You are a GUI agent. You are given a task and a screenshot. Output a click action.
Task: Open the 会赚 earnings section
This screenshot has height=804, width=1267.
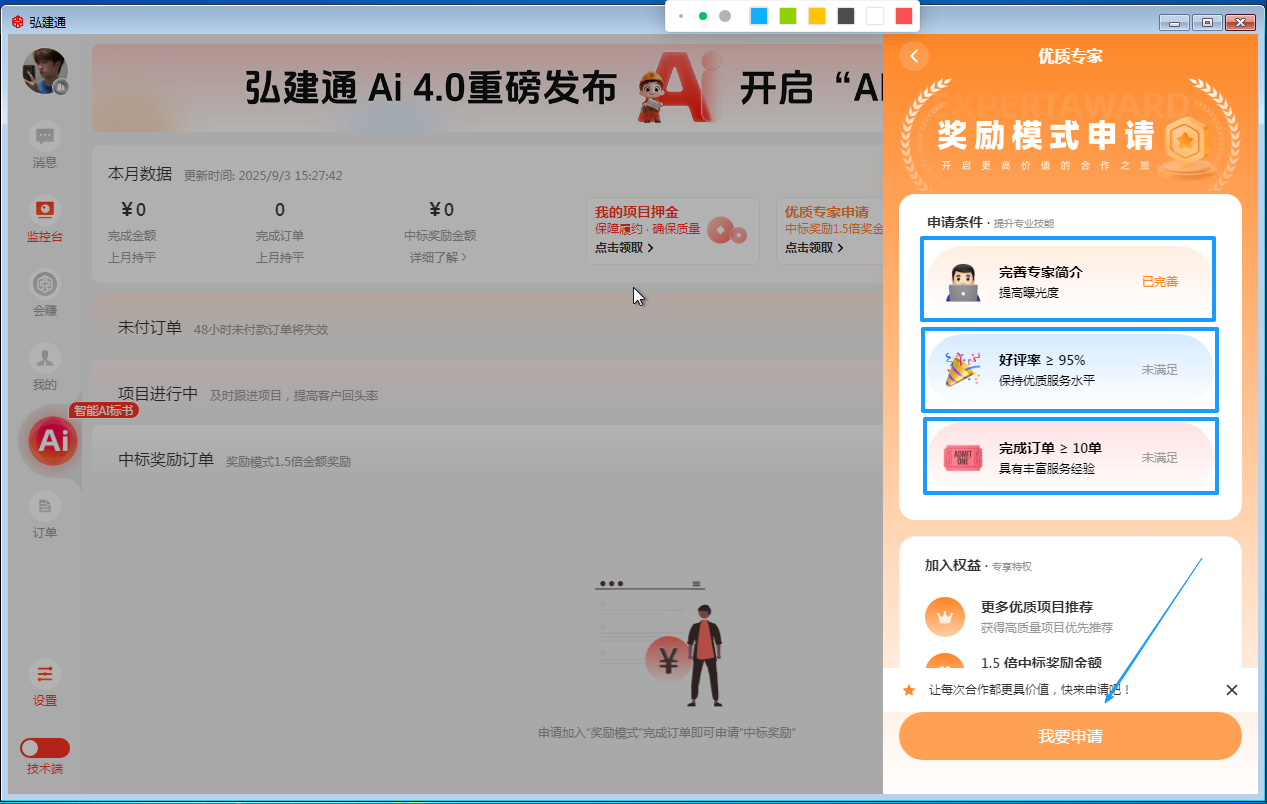(44, 292)
